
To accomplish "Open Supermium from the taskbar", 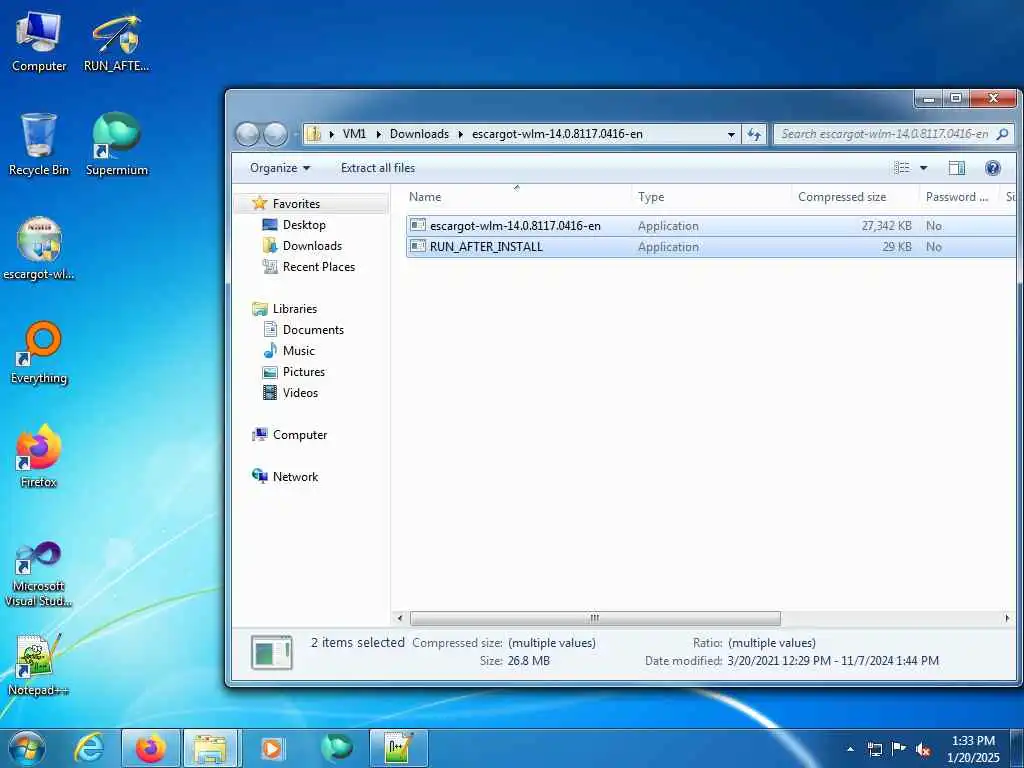I will pos(336,748).
